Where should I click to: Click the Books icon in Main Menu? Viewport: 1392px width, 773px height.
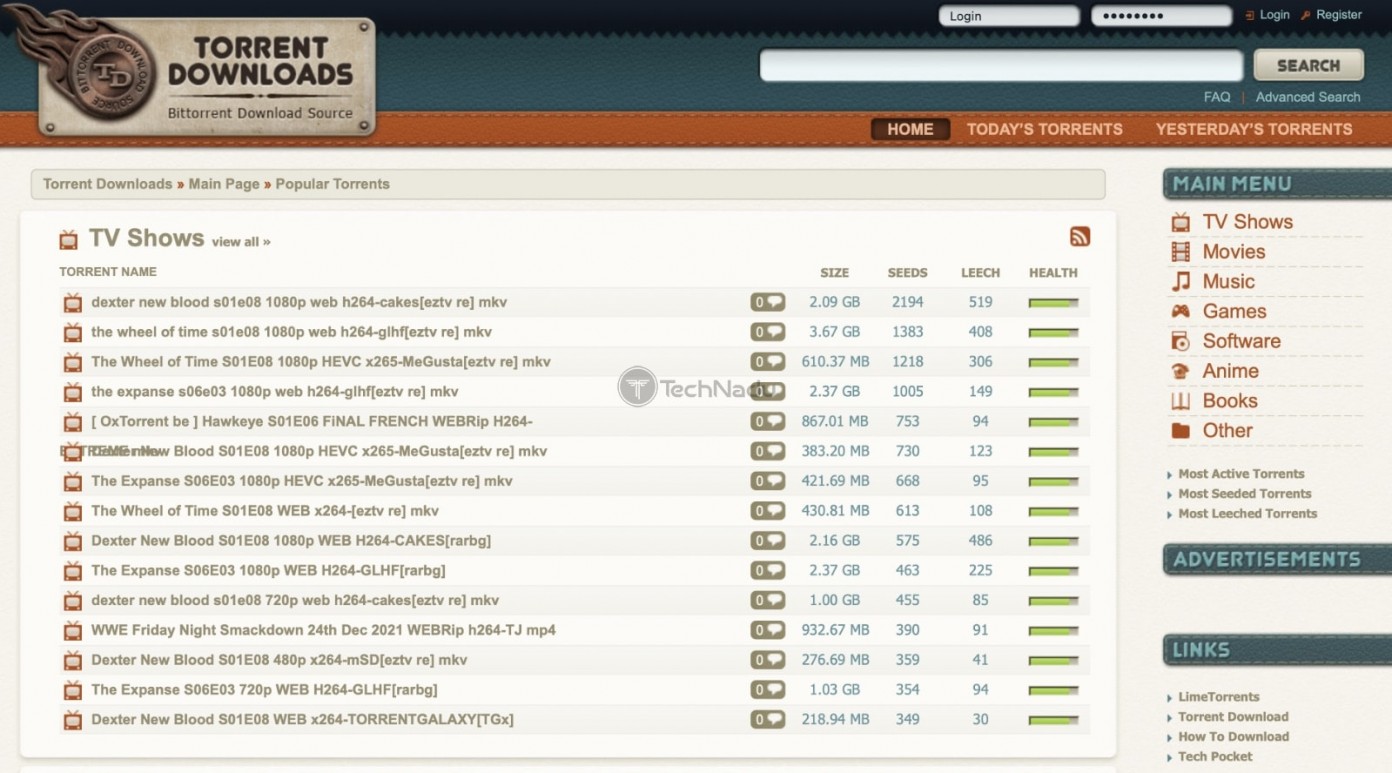click(1181, 401)
